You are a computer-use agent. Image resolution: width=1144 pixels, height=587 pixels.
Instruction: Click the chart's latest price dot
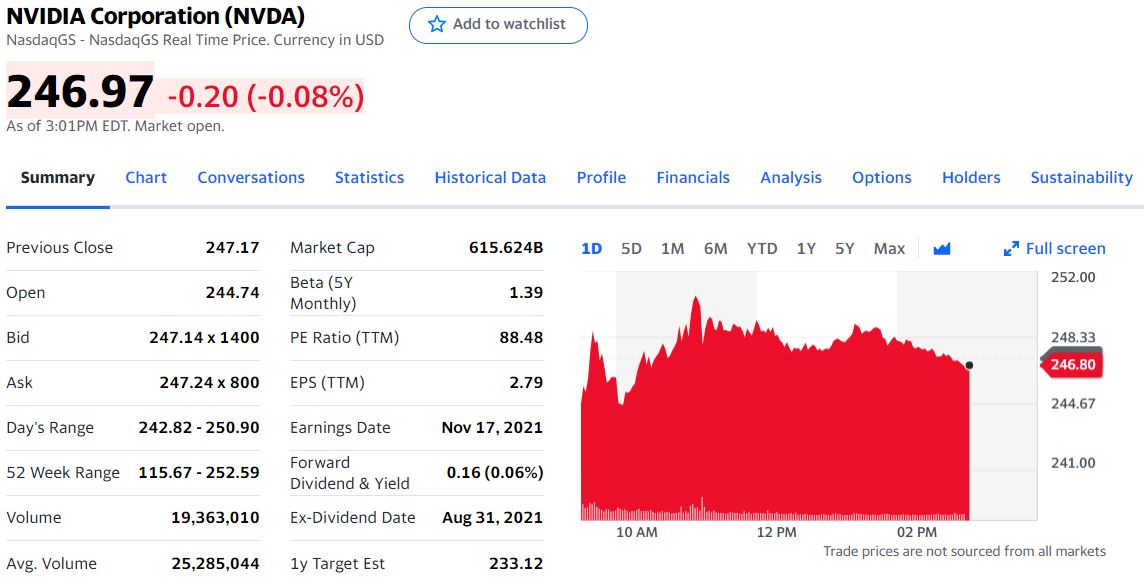pyautogui.click(x=969, y=365)
